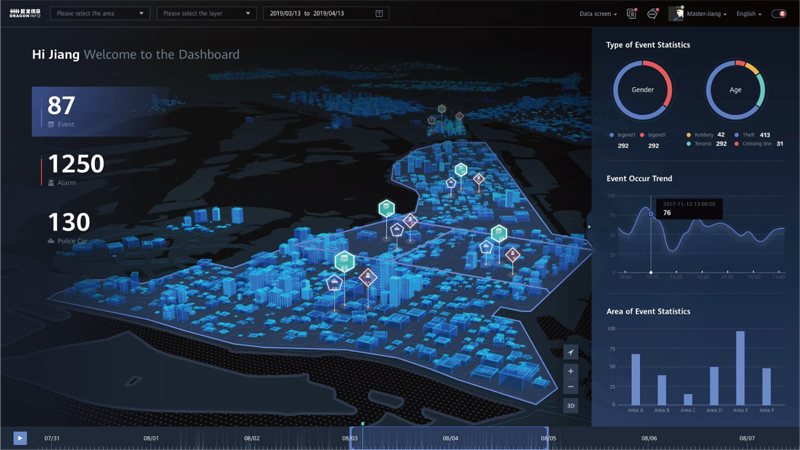
Task: Click the Dragon Info logo
Action: click(25, 14)
